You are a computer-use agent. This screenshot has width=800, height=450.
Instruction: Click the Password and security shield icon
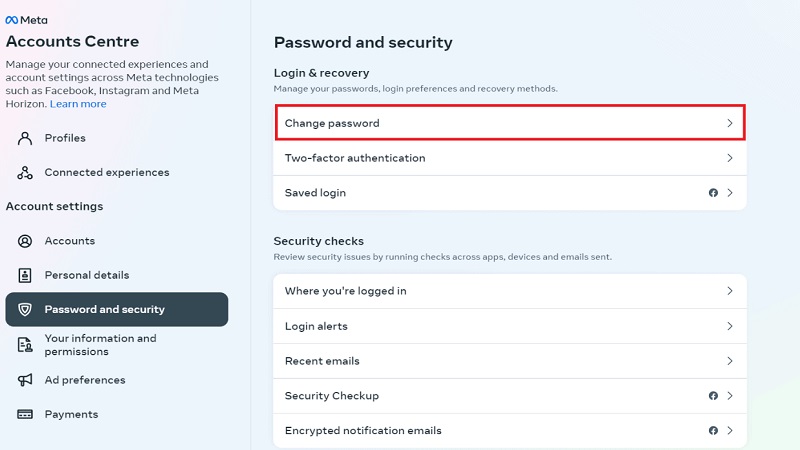[25, 310]
